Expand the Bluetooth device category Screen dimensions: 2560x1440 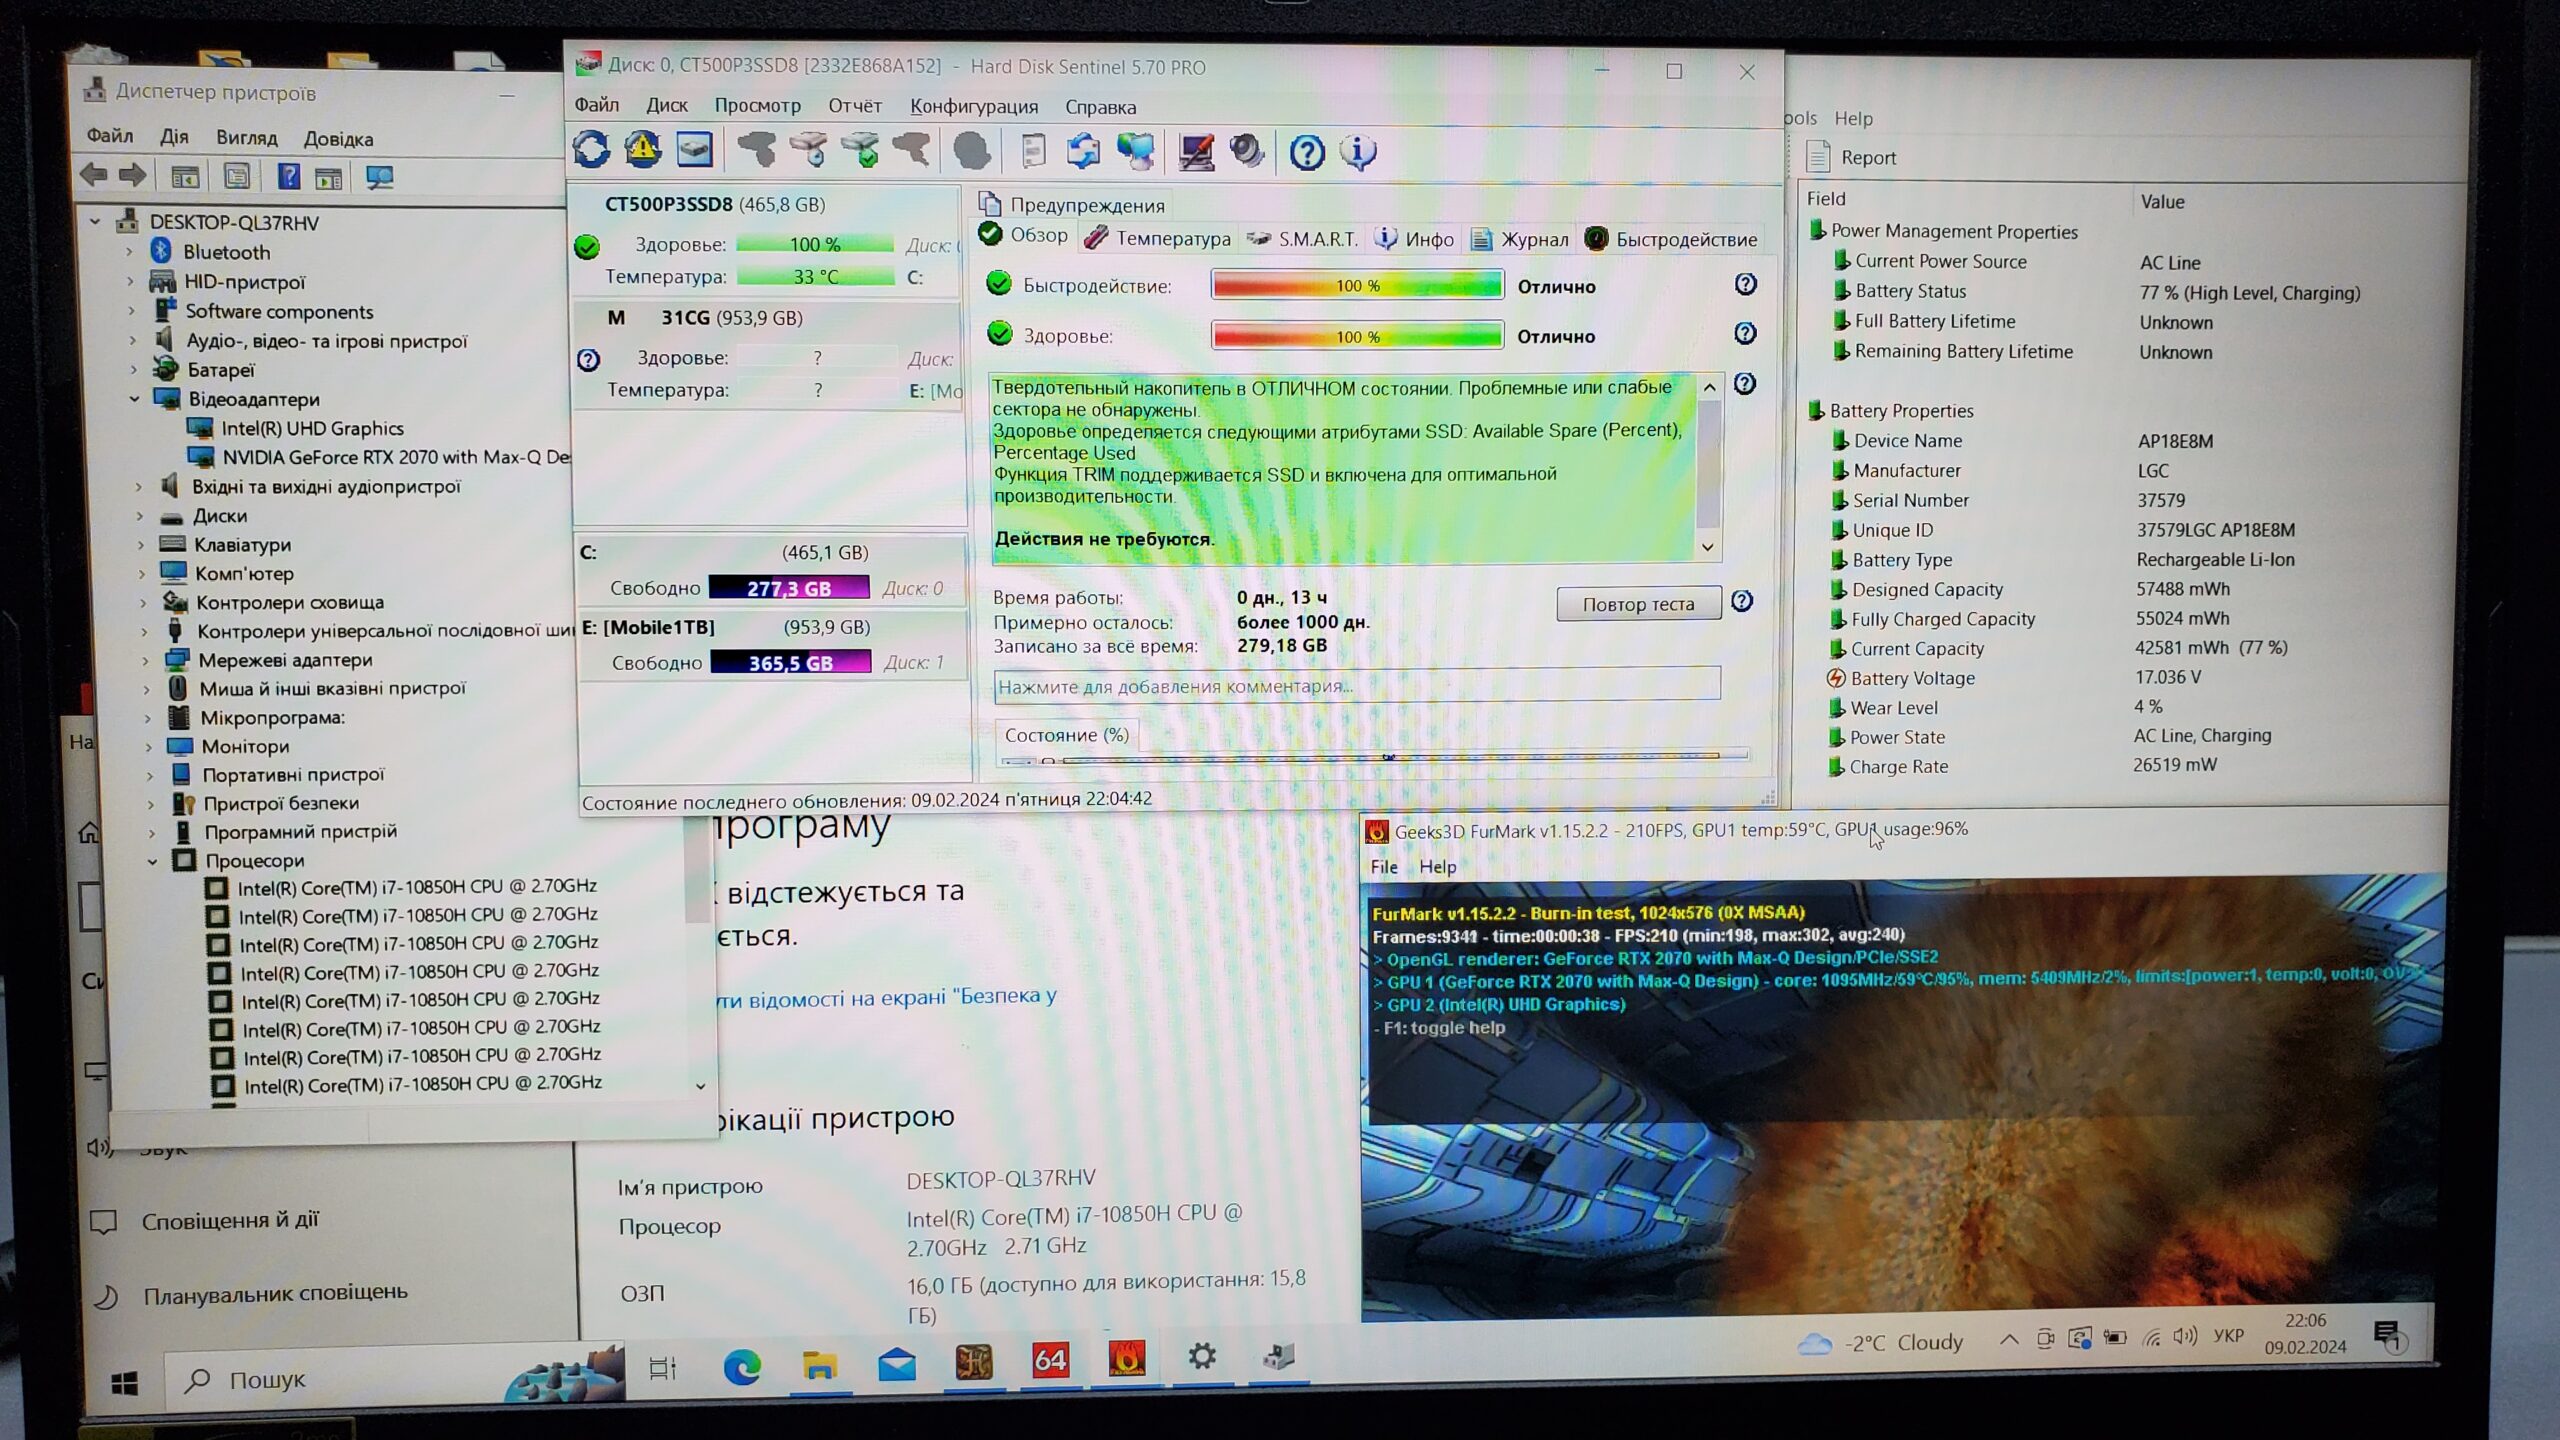pos(129,252)
